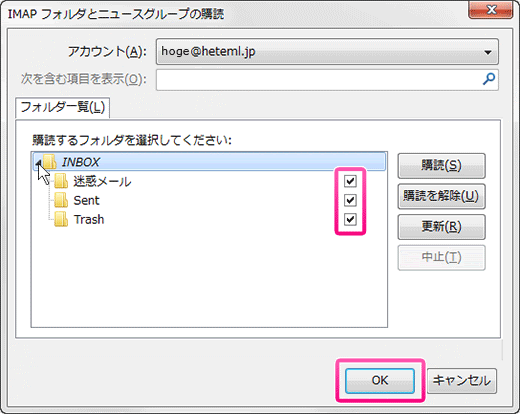Click the Trash folder icon
This screenshot has height=414, width=520.
coord(61,219)
